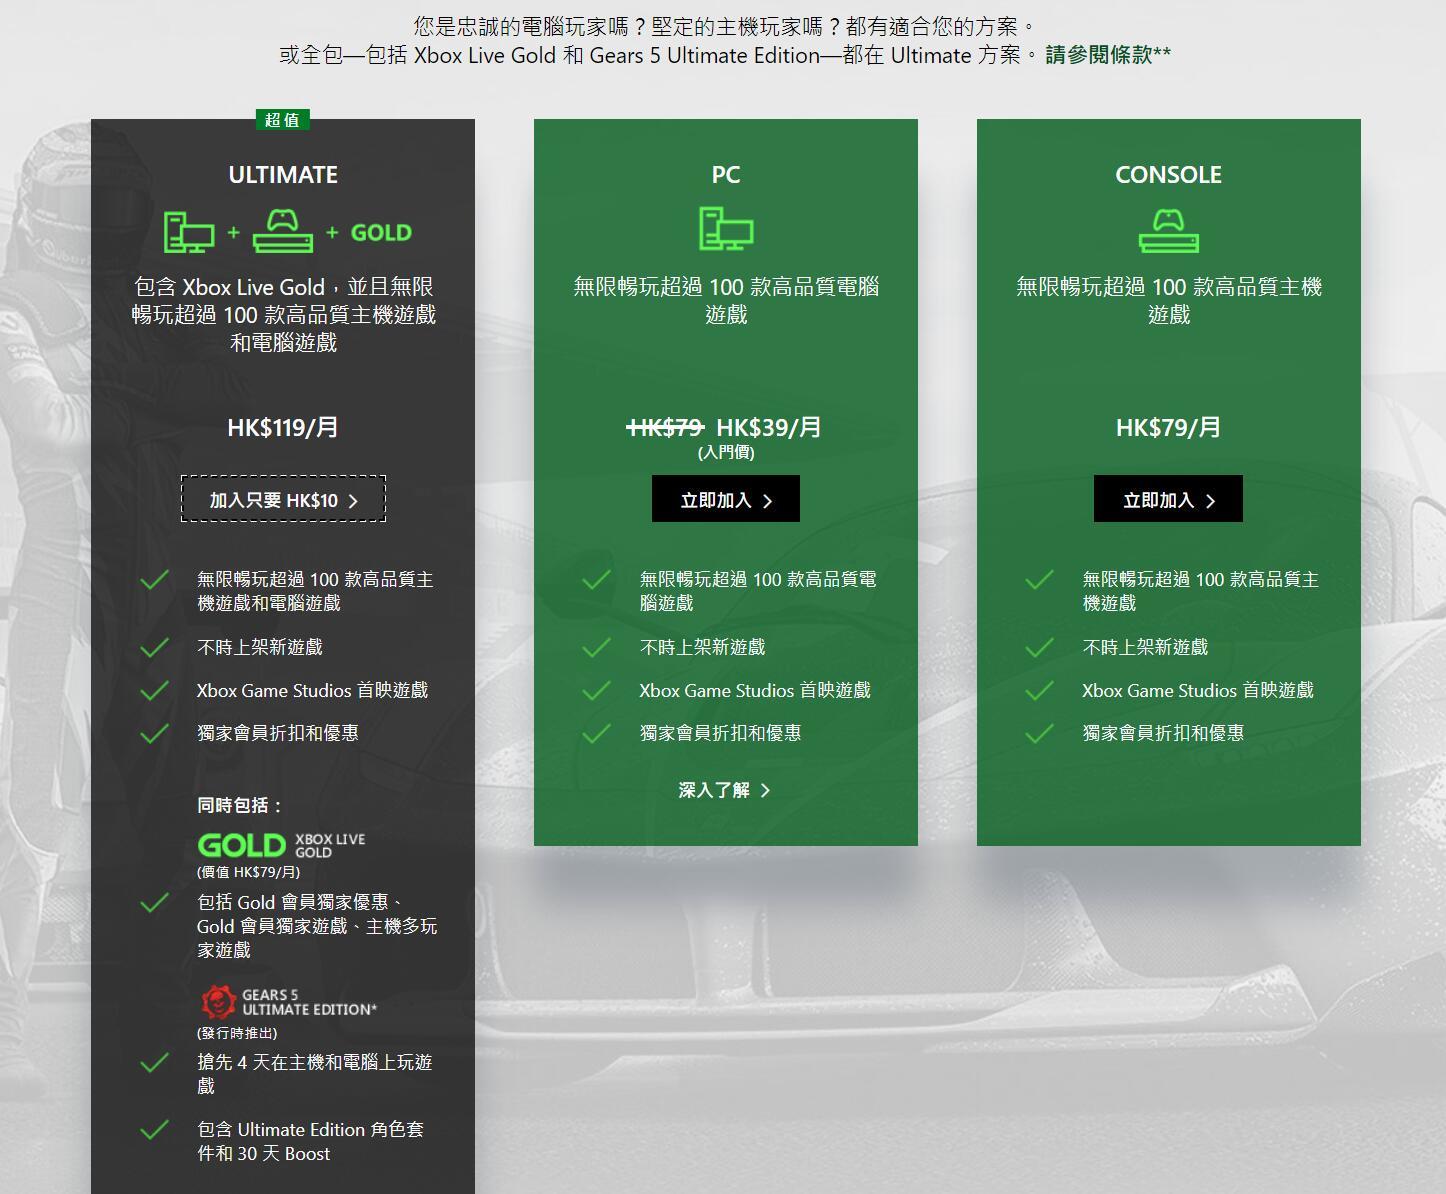Click checkmark beside PC Xbox Game Studios 首映遊戲
This screenshot has width=1446, height=1194.
[x=597, y=691]
